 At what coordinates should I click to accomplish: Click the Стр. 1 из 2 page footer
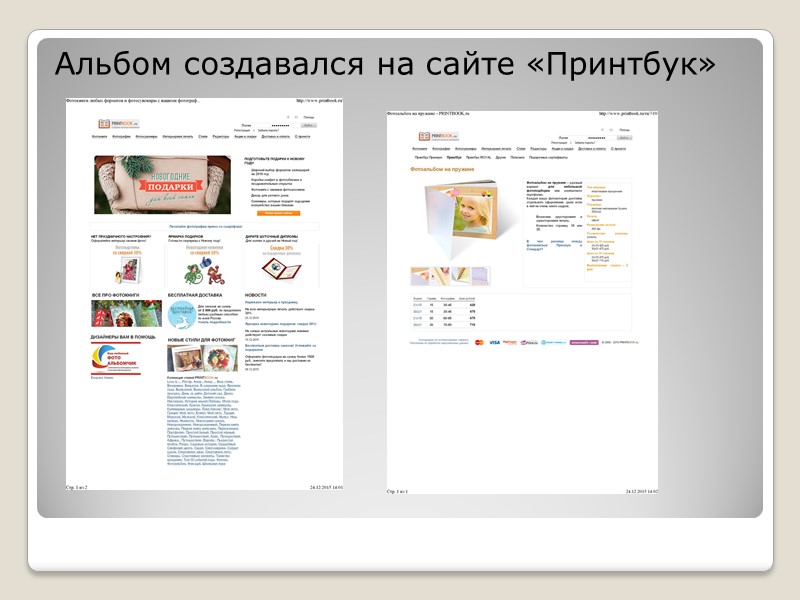click(x=77, y=487)
